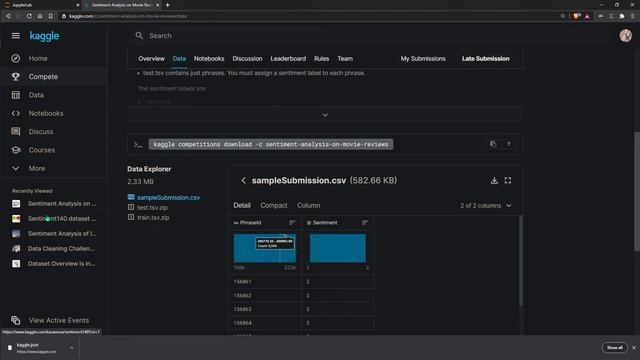
Task: Click the data table vertical scrollbar
Action: pos(520,261)
